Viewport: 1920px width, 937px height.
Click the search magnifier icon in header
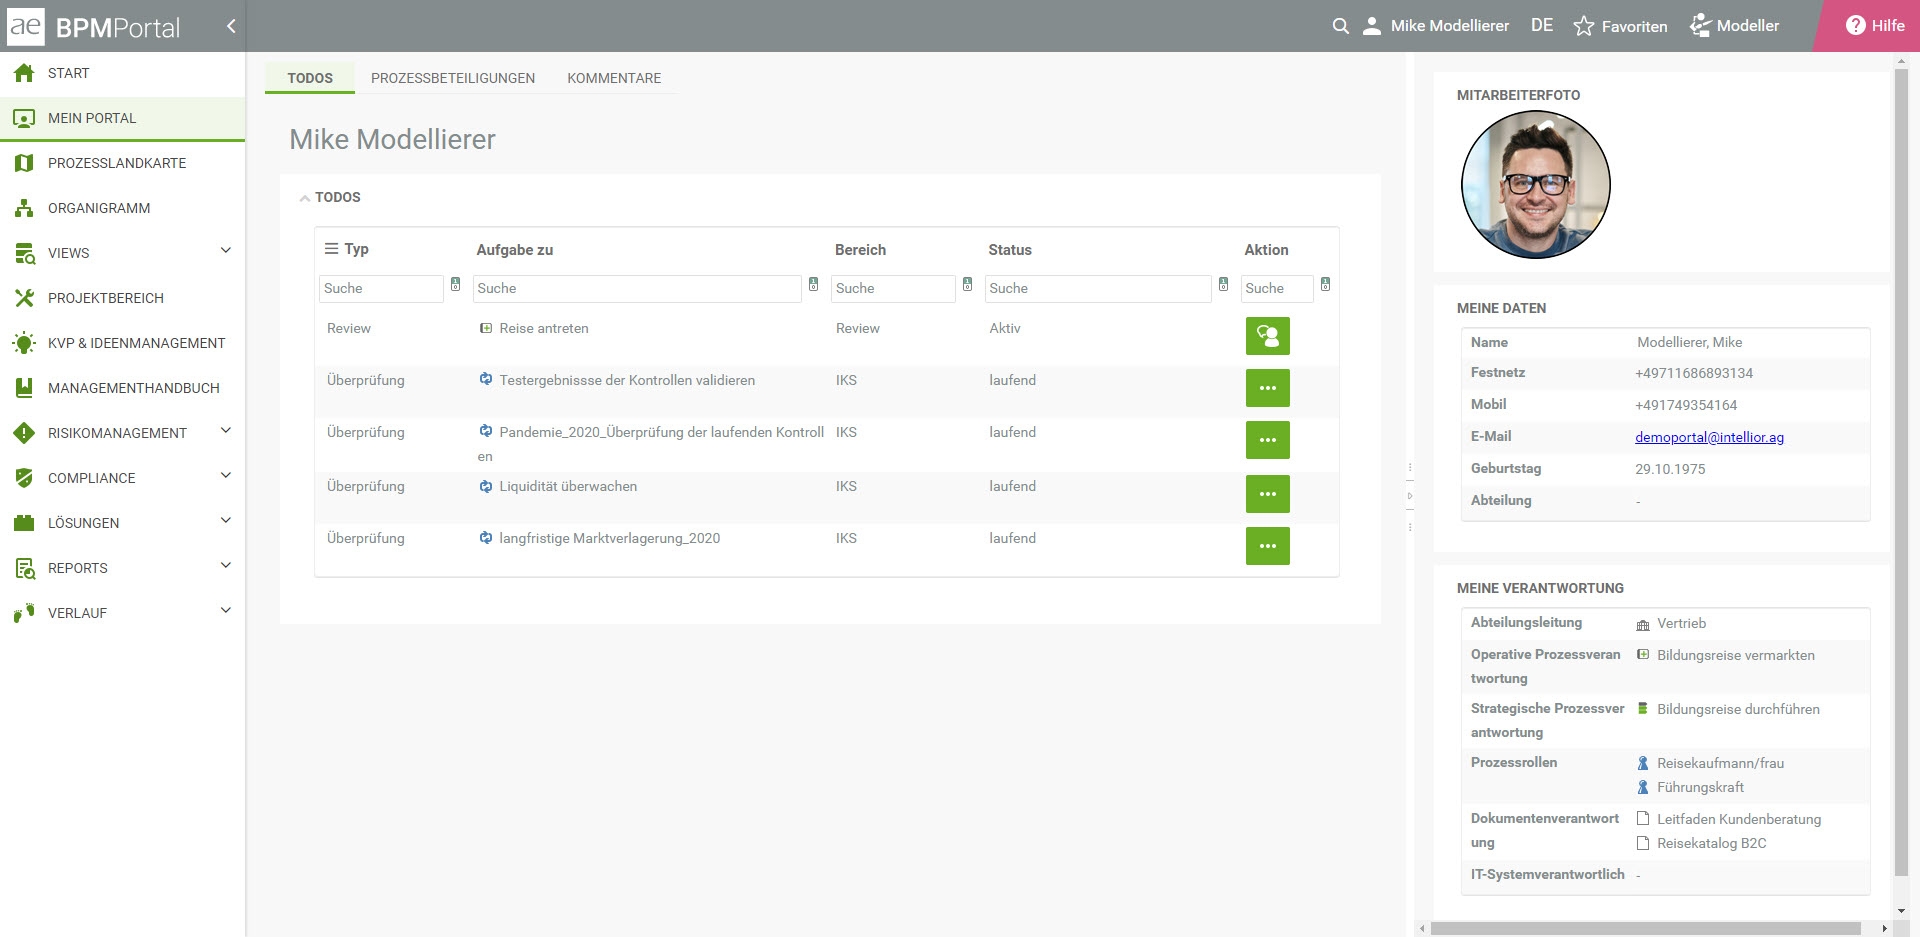tap(1341, 26)
